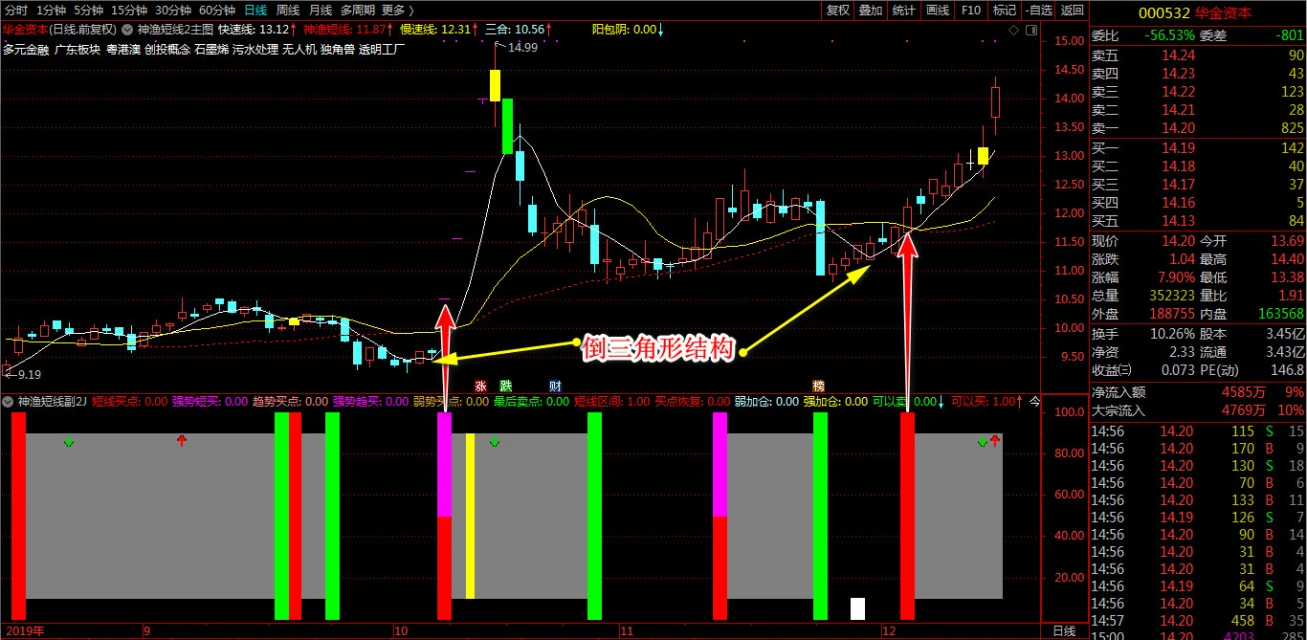The width and height of the screenshot is (1307, 640).
Task: Click the 涨幅 value 7.90%
Action: point(1174,277)
